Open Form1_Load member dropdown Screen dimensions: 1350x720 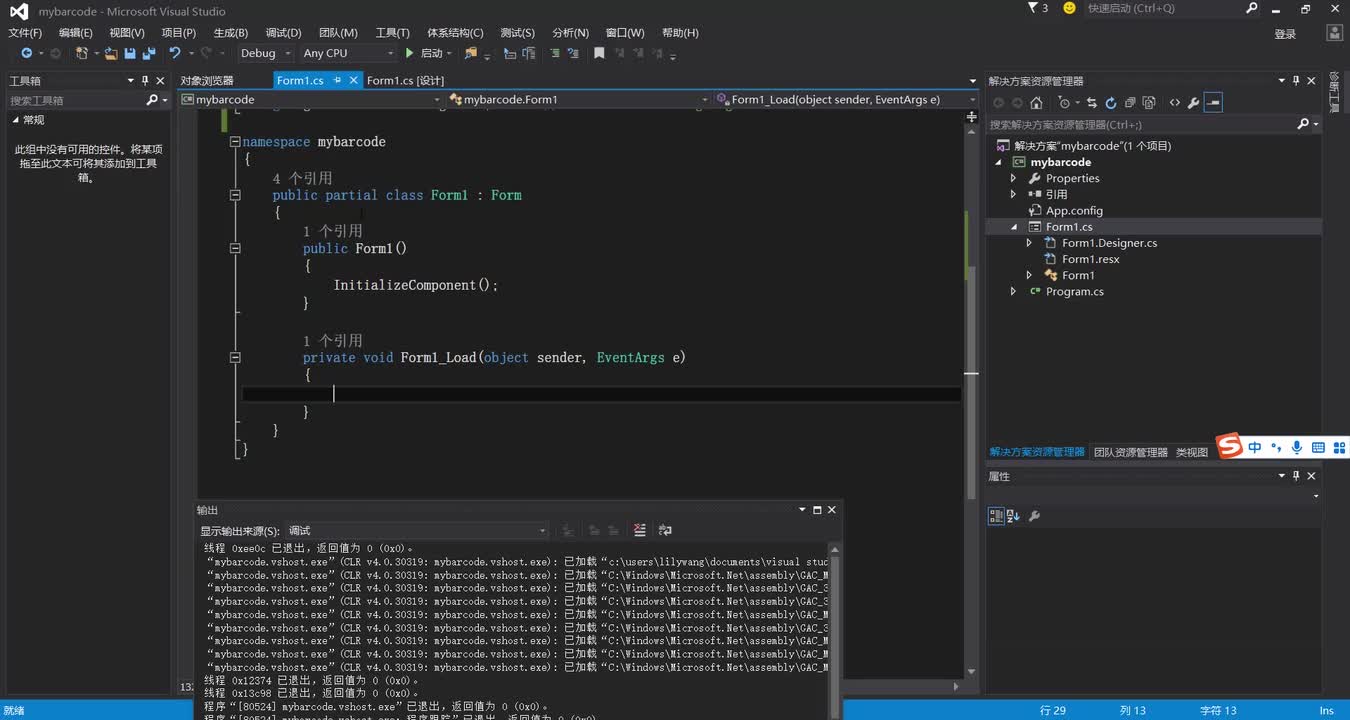pos(847,99)
